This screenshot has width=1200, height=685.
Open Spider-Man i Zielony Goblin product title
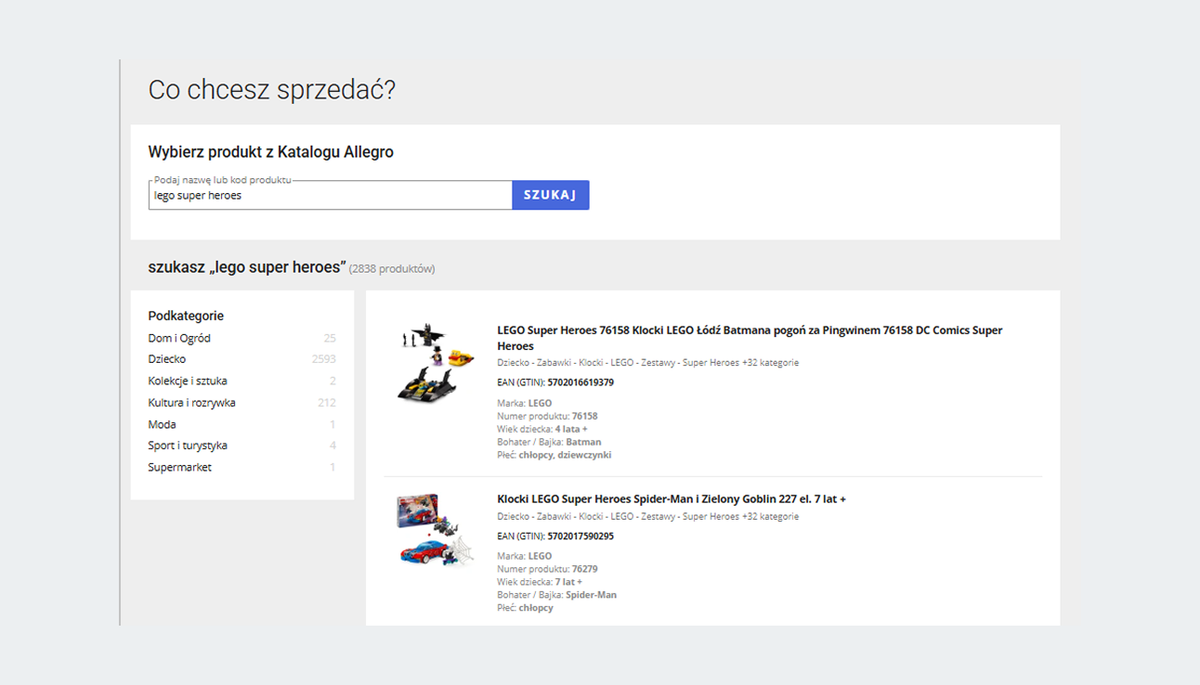click(671, 499)
